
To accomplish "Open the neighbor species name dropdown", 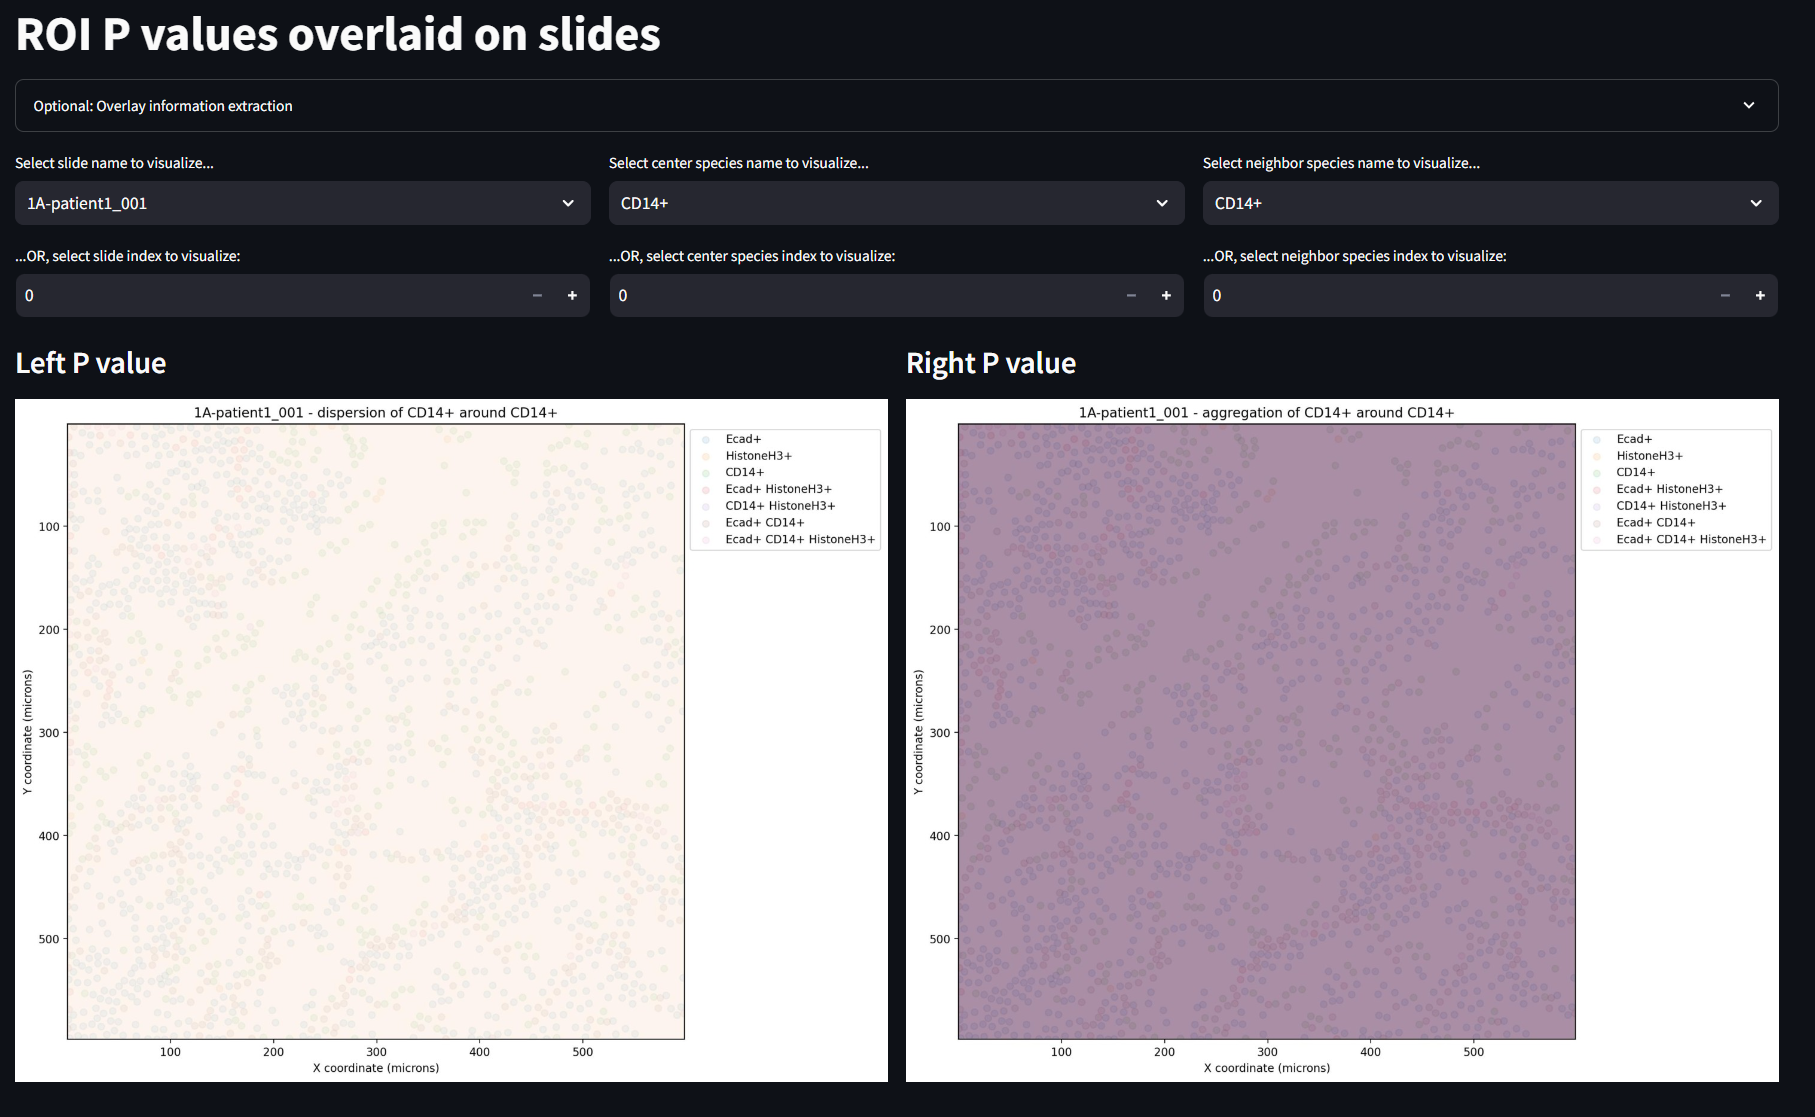I will point(1490,203).
